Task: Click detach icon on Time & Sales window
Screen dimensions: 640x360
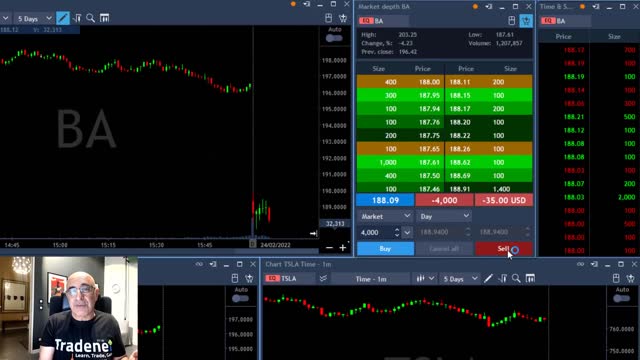Action: tap(596, 7)
